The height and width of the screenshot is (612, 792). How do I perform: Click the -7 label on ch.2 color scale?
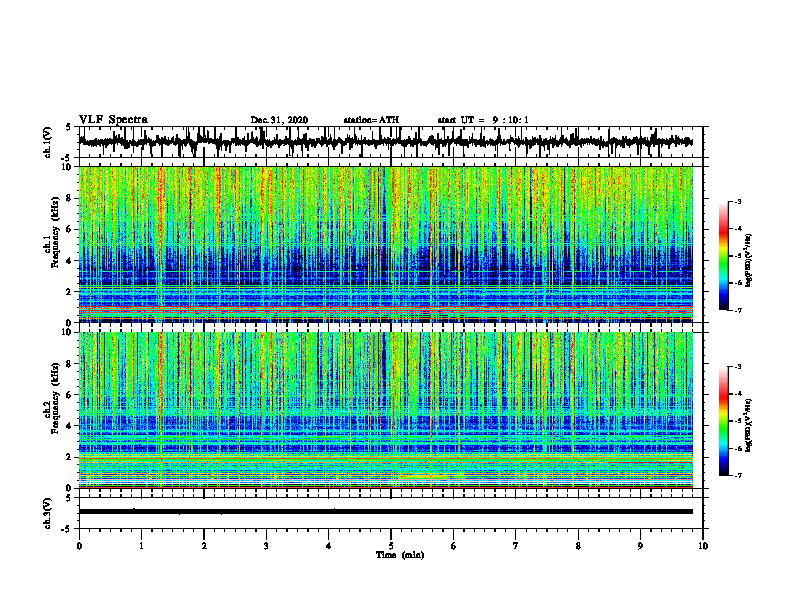737,475
